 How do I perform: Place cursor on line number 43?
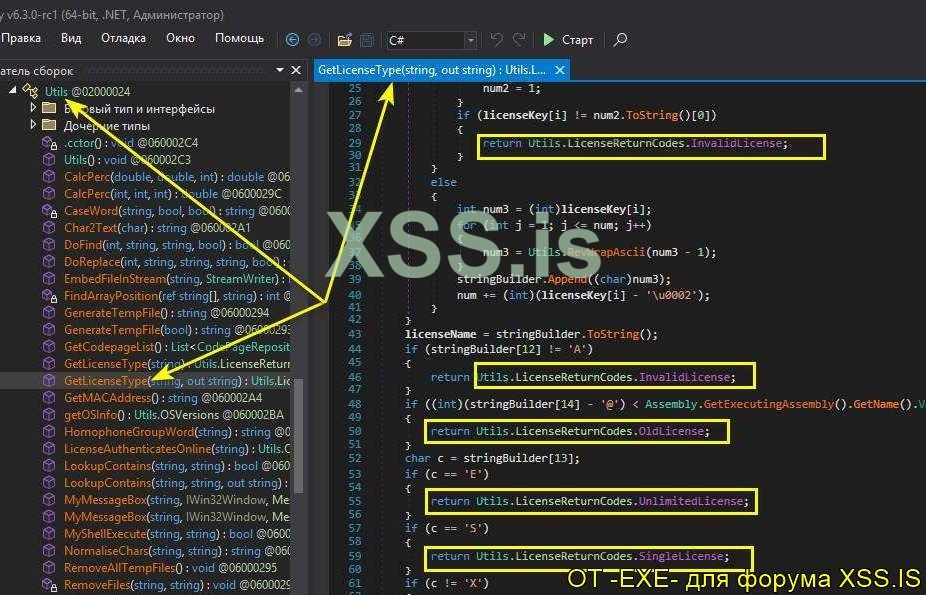354,334
